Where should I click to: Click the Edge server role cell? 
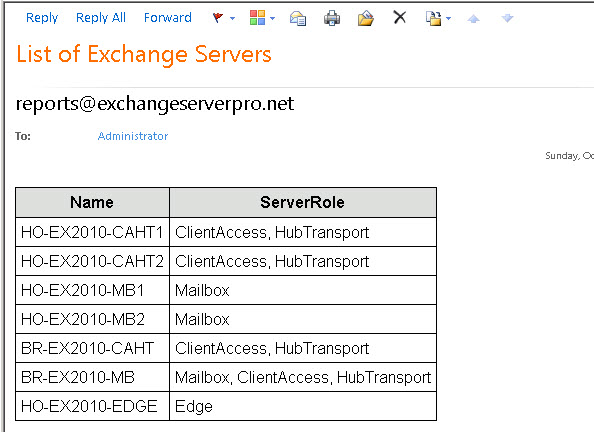point(303,406)
